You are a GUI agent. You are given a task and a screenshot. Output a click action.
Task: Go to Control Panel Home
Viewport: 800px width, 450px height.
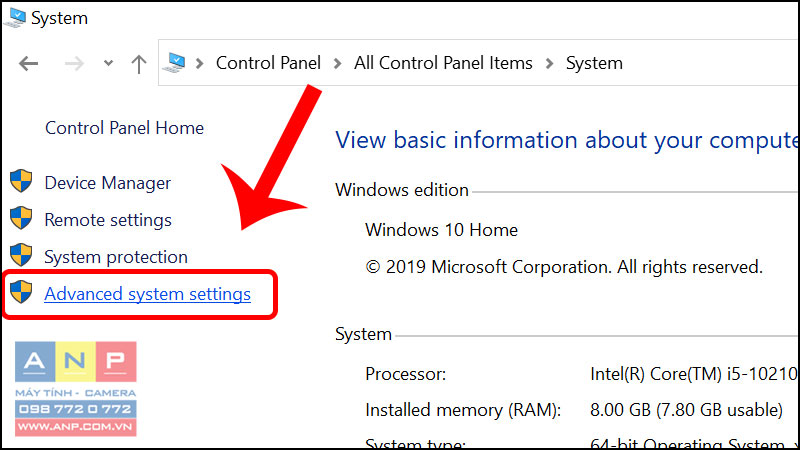pos(124,128)
